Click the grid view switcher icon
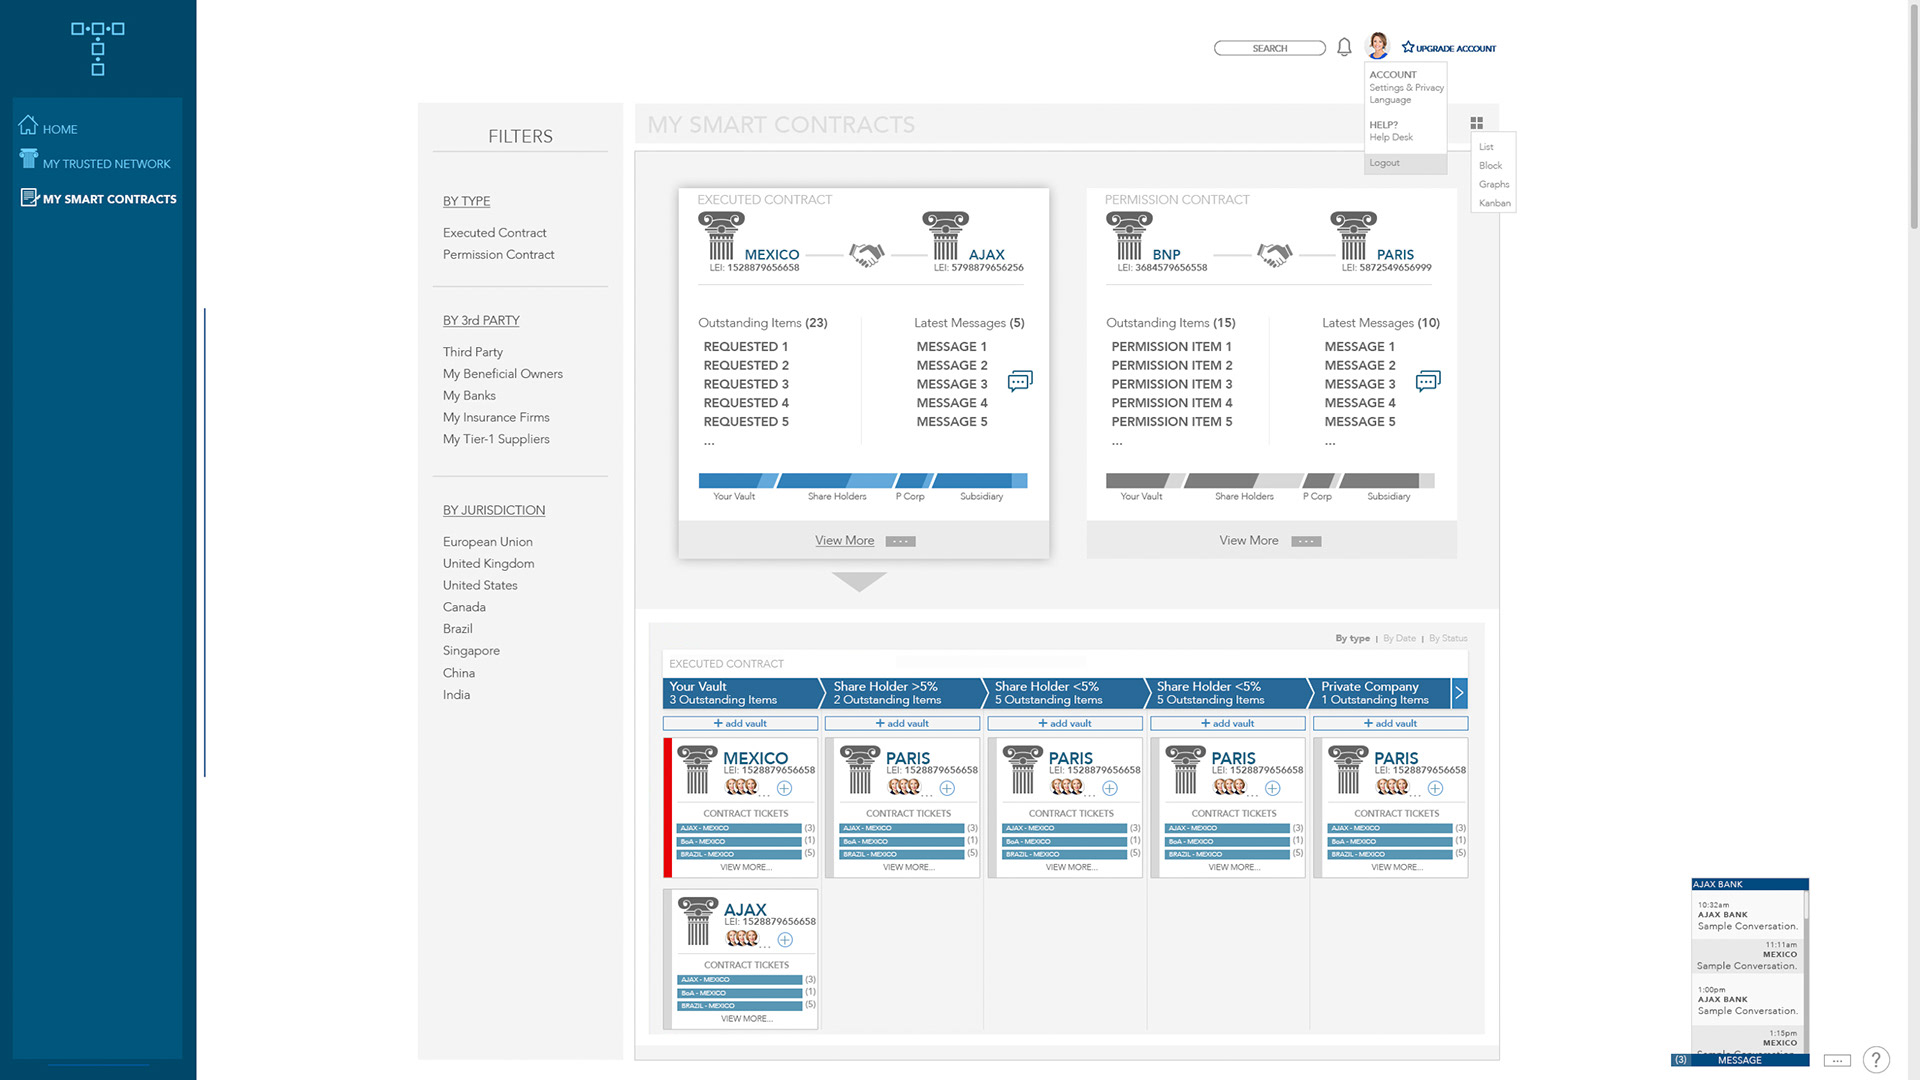1920x1080 pixels. point(1476,123)
